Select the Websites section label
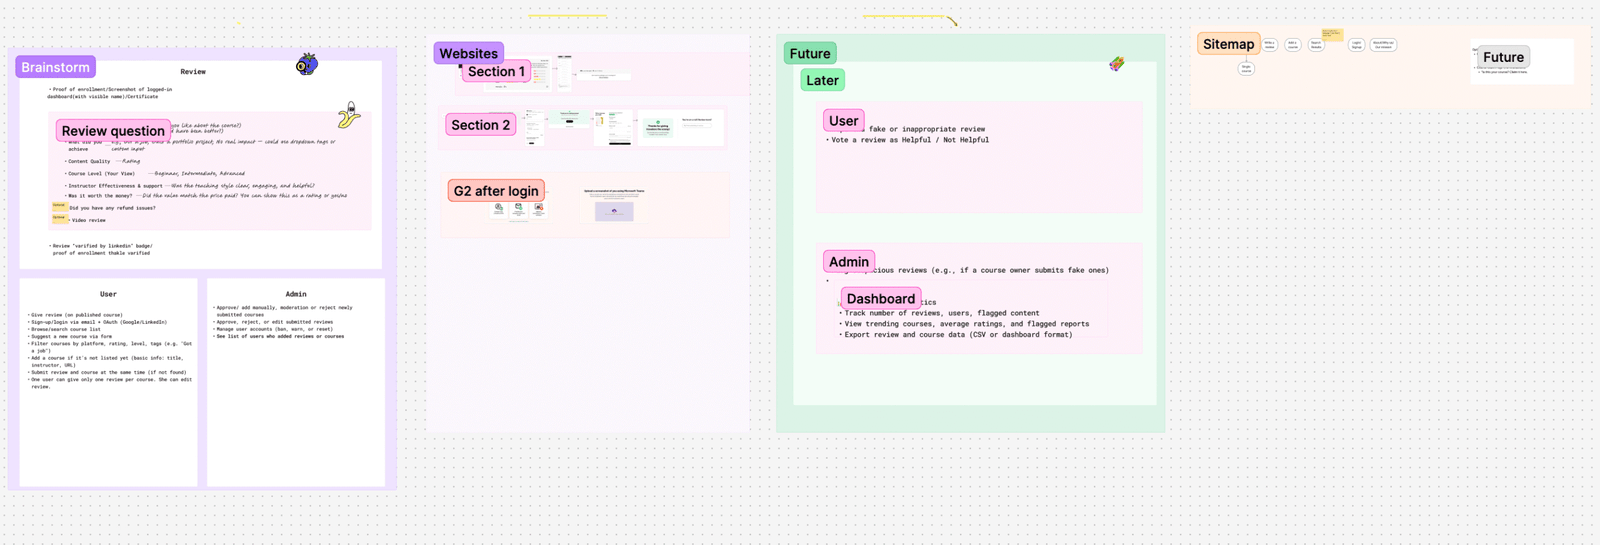 click(x=468, y=54)
